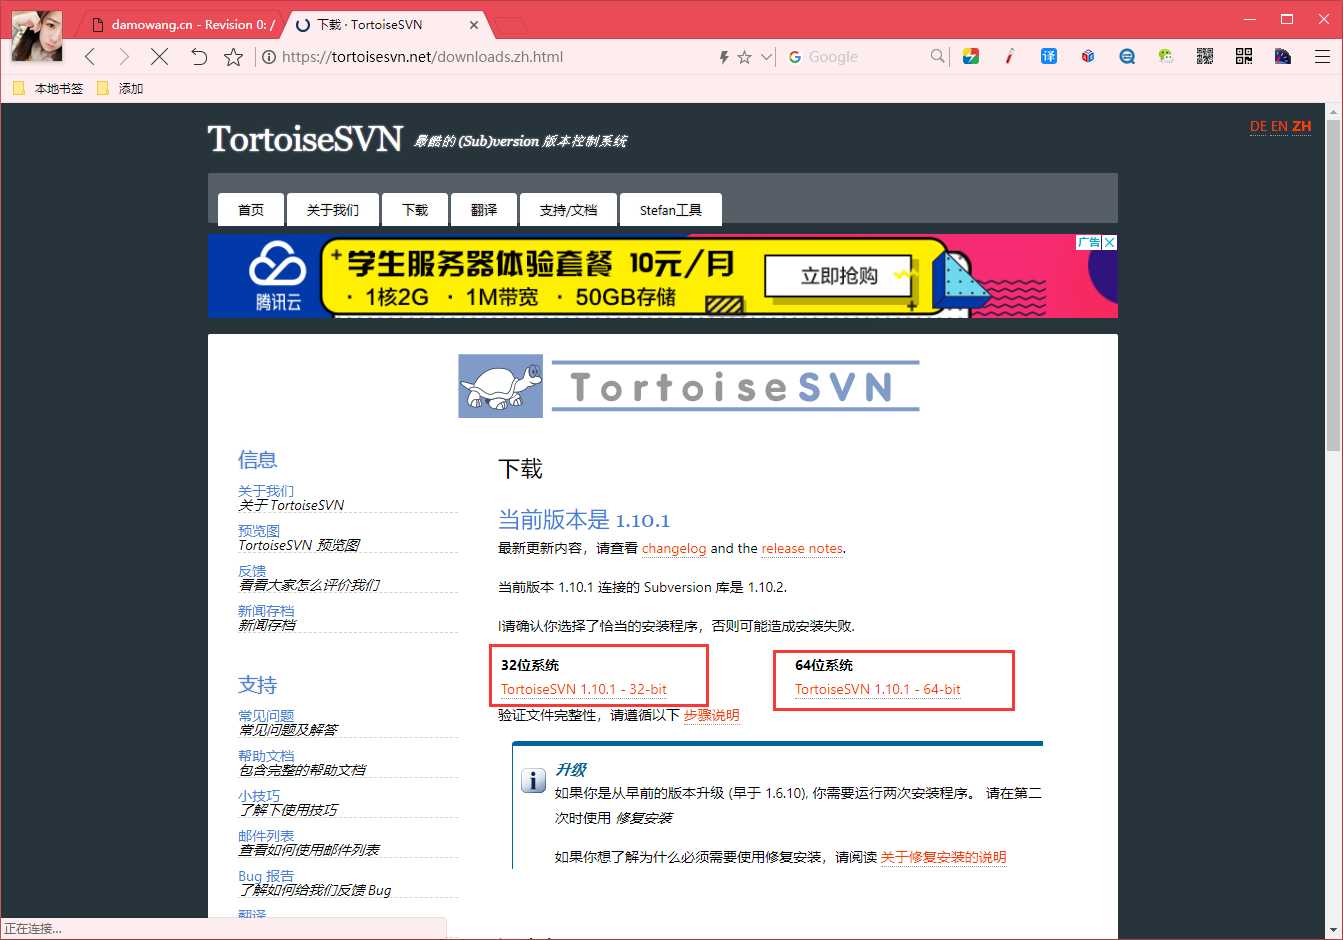Open the Stefan工具 navigation tab
The width and height of the screenshot is (1343, 940).
coord(671,210)
